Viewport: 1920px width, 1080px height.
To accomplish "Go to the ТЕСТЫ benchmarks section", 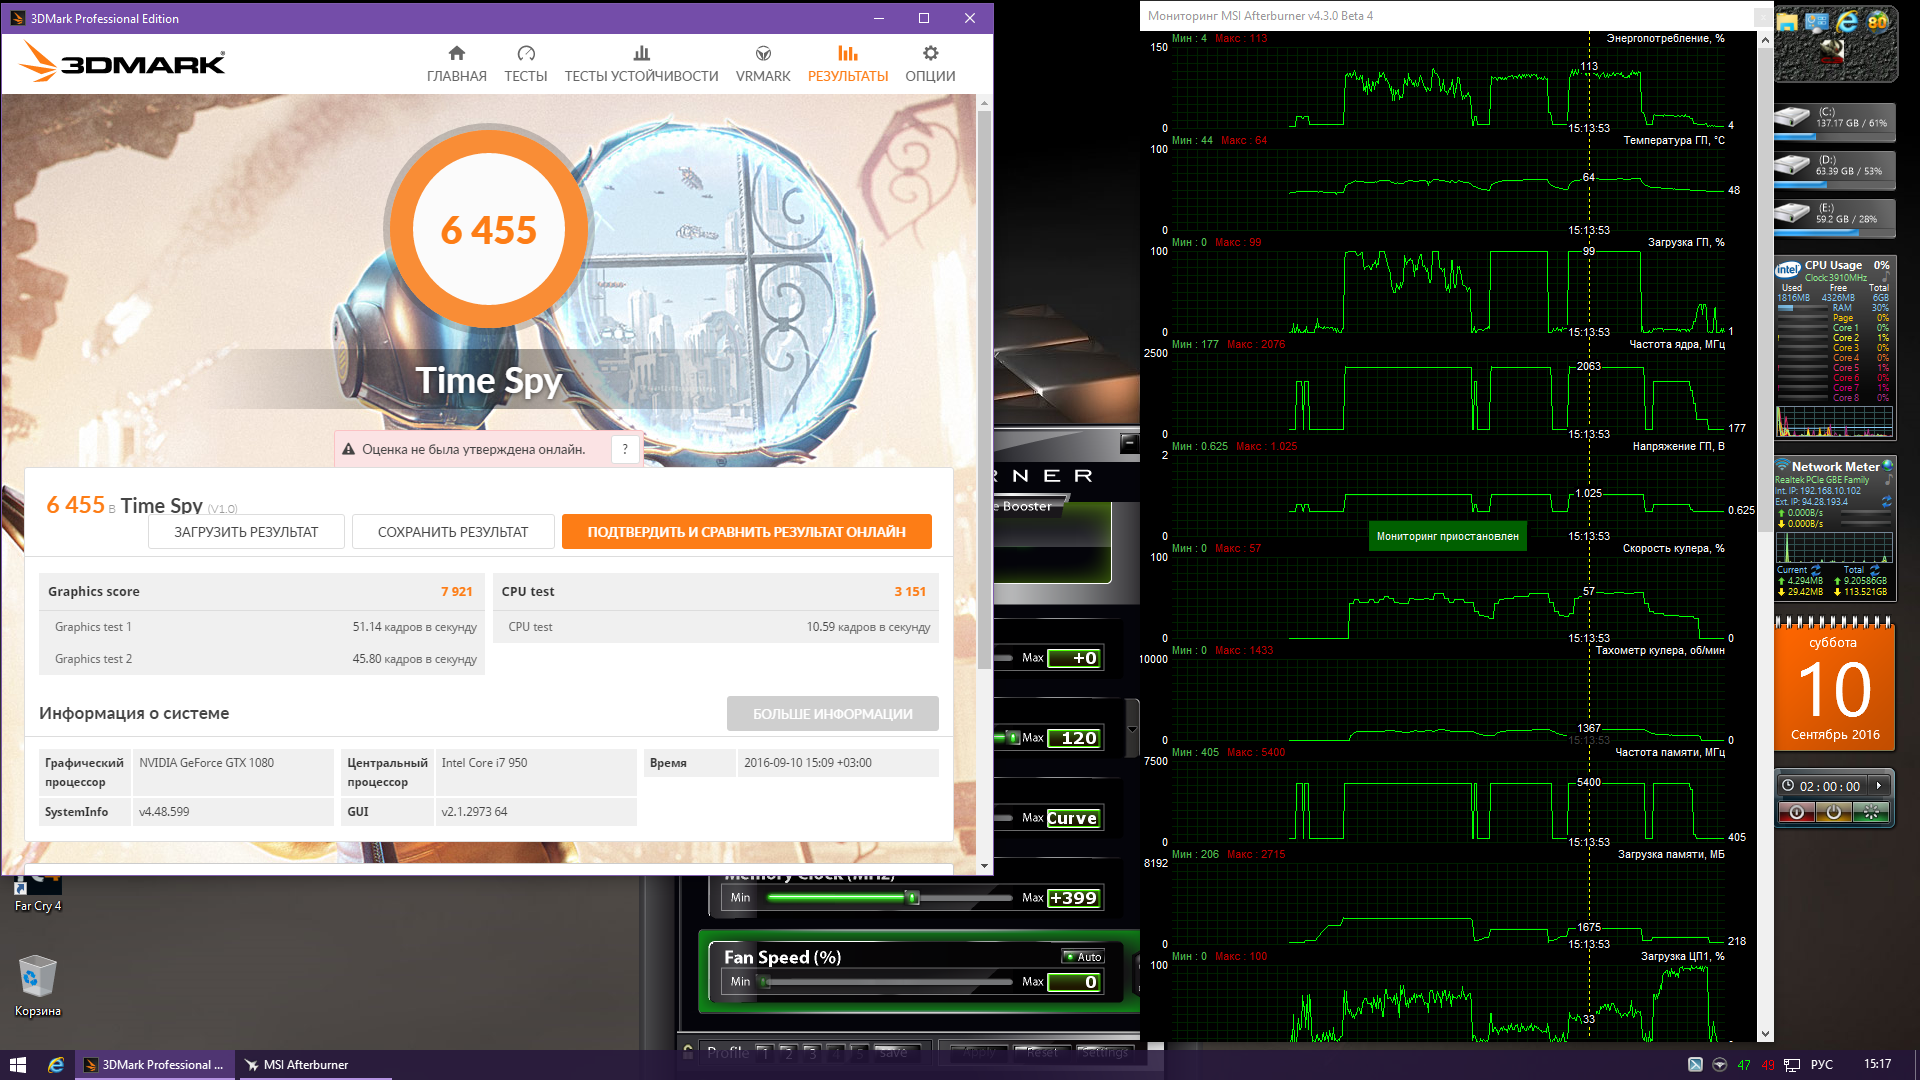I will pyautogui.click(x=525, y=64).
